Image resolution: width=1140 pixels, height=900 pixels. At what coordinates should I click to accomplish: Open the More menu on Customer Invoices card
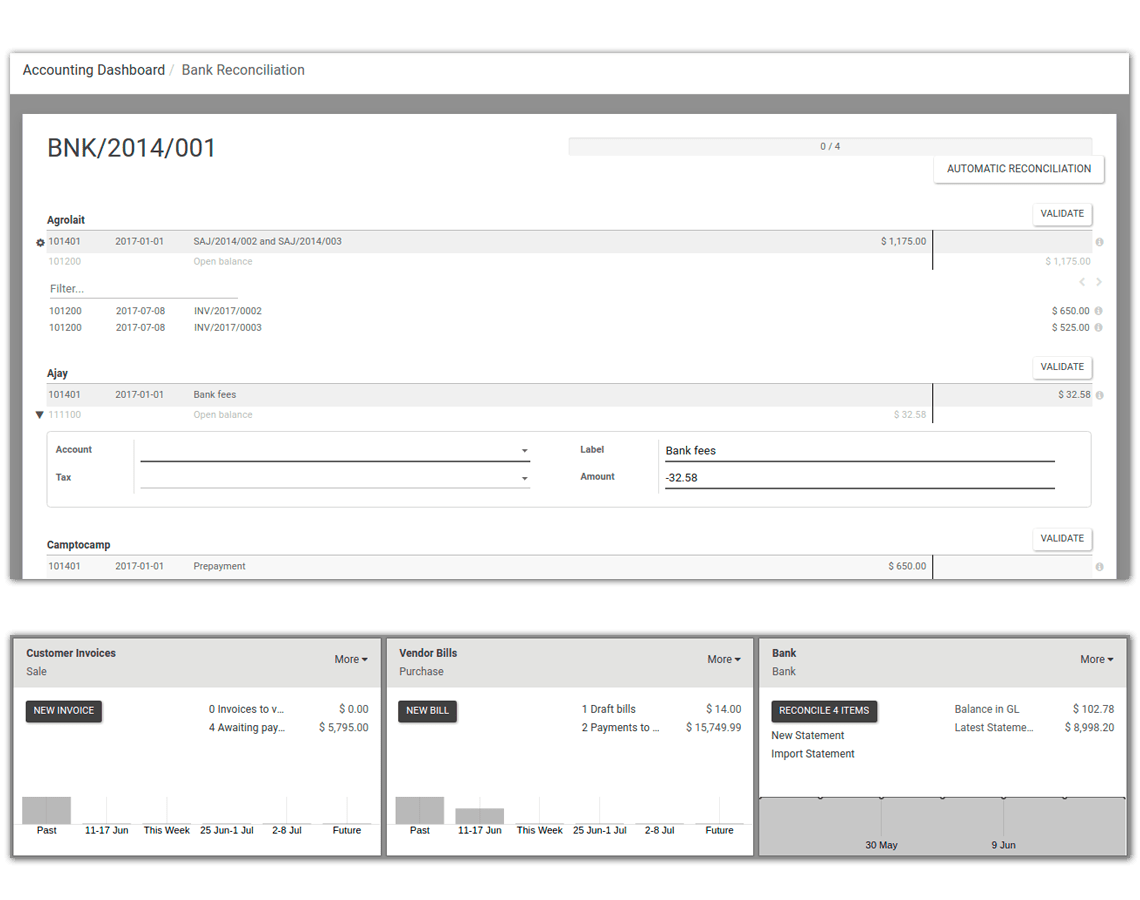point(350,659)
